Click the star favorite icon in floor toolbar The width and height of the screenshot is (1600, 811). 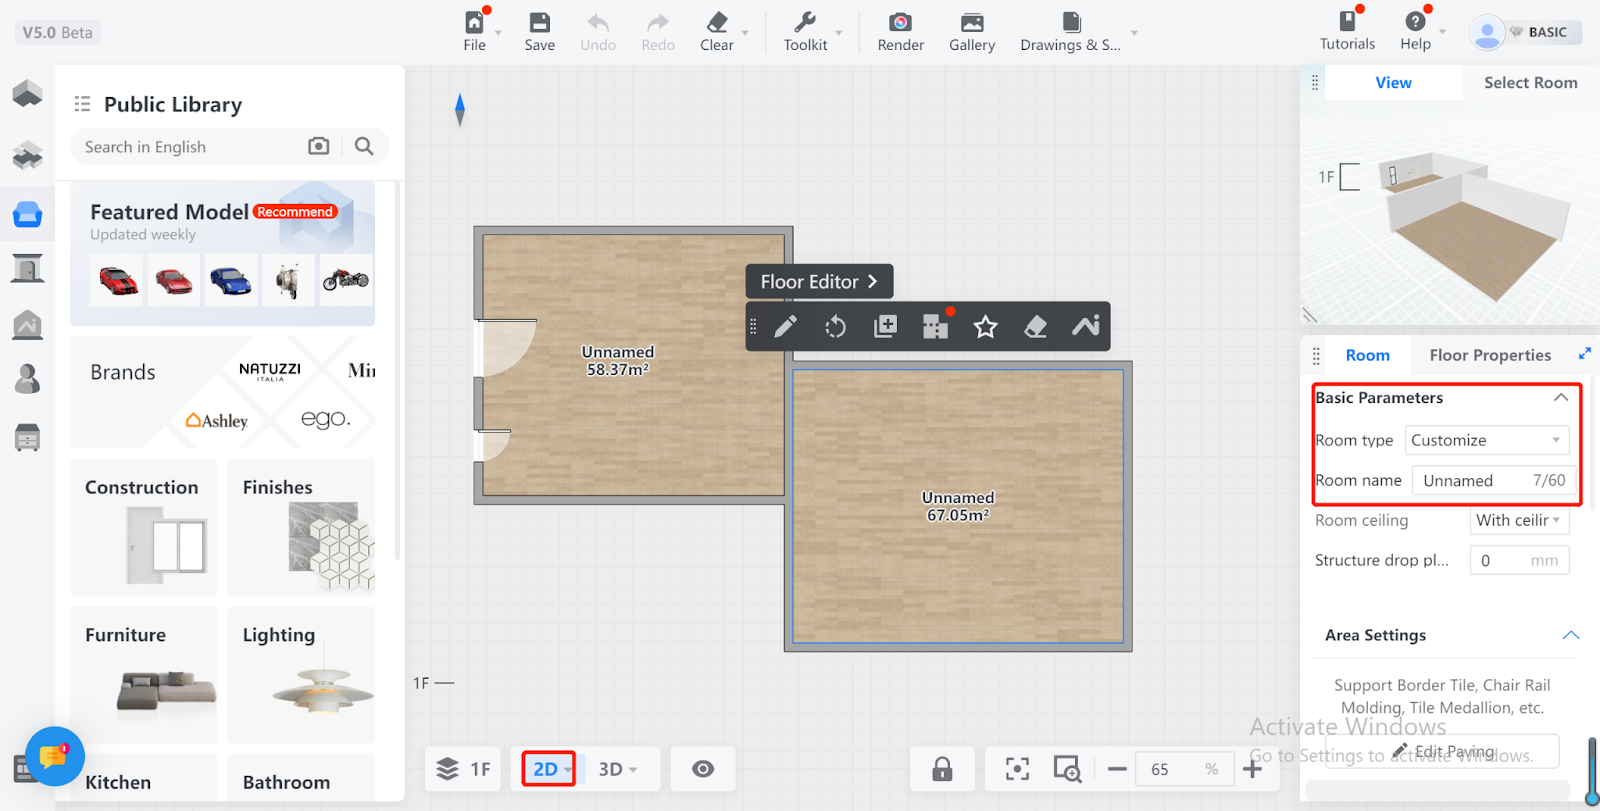click(x=985, y=327)
